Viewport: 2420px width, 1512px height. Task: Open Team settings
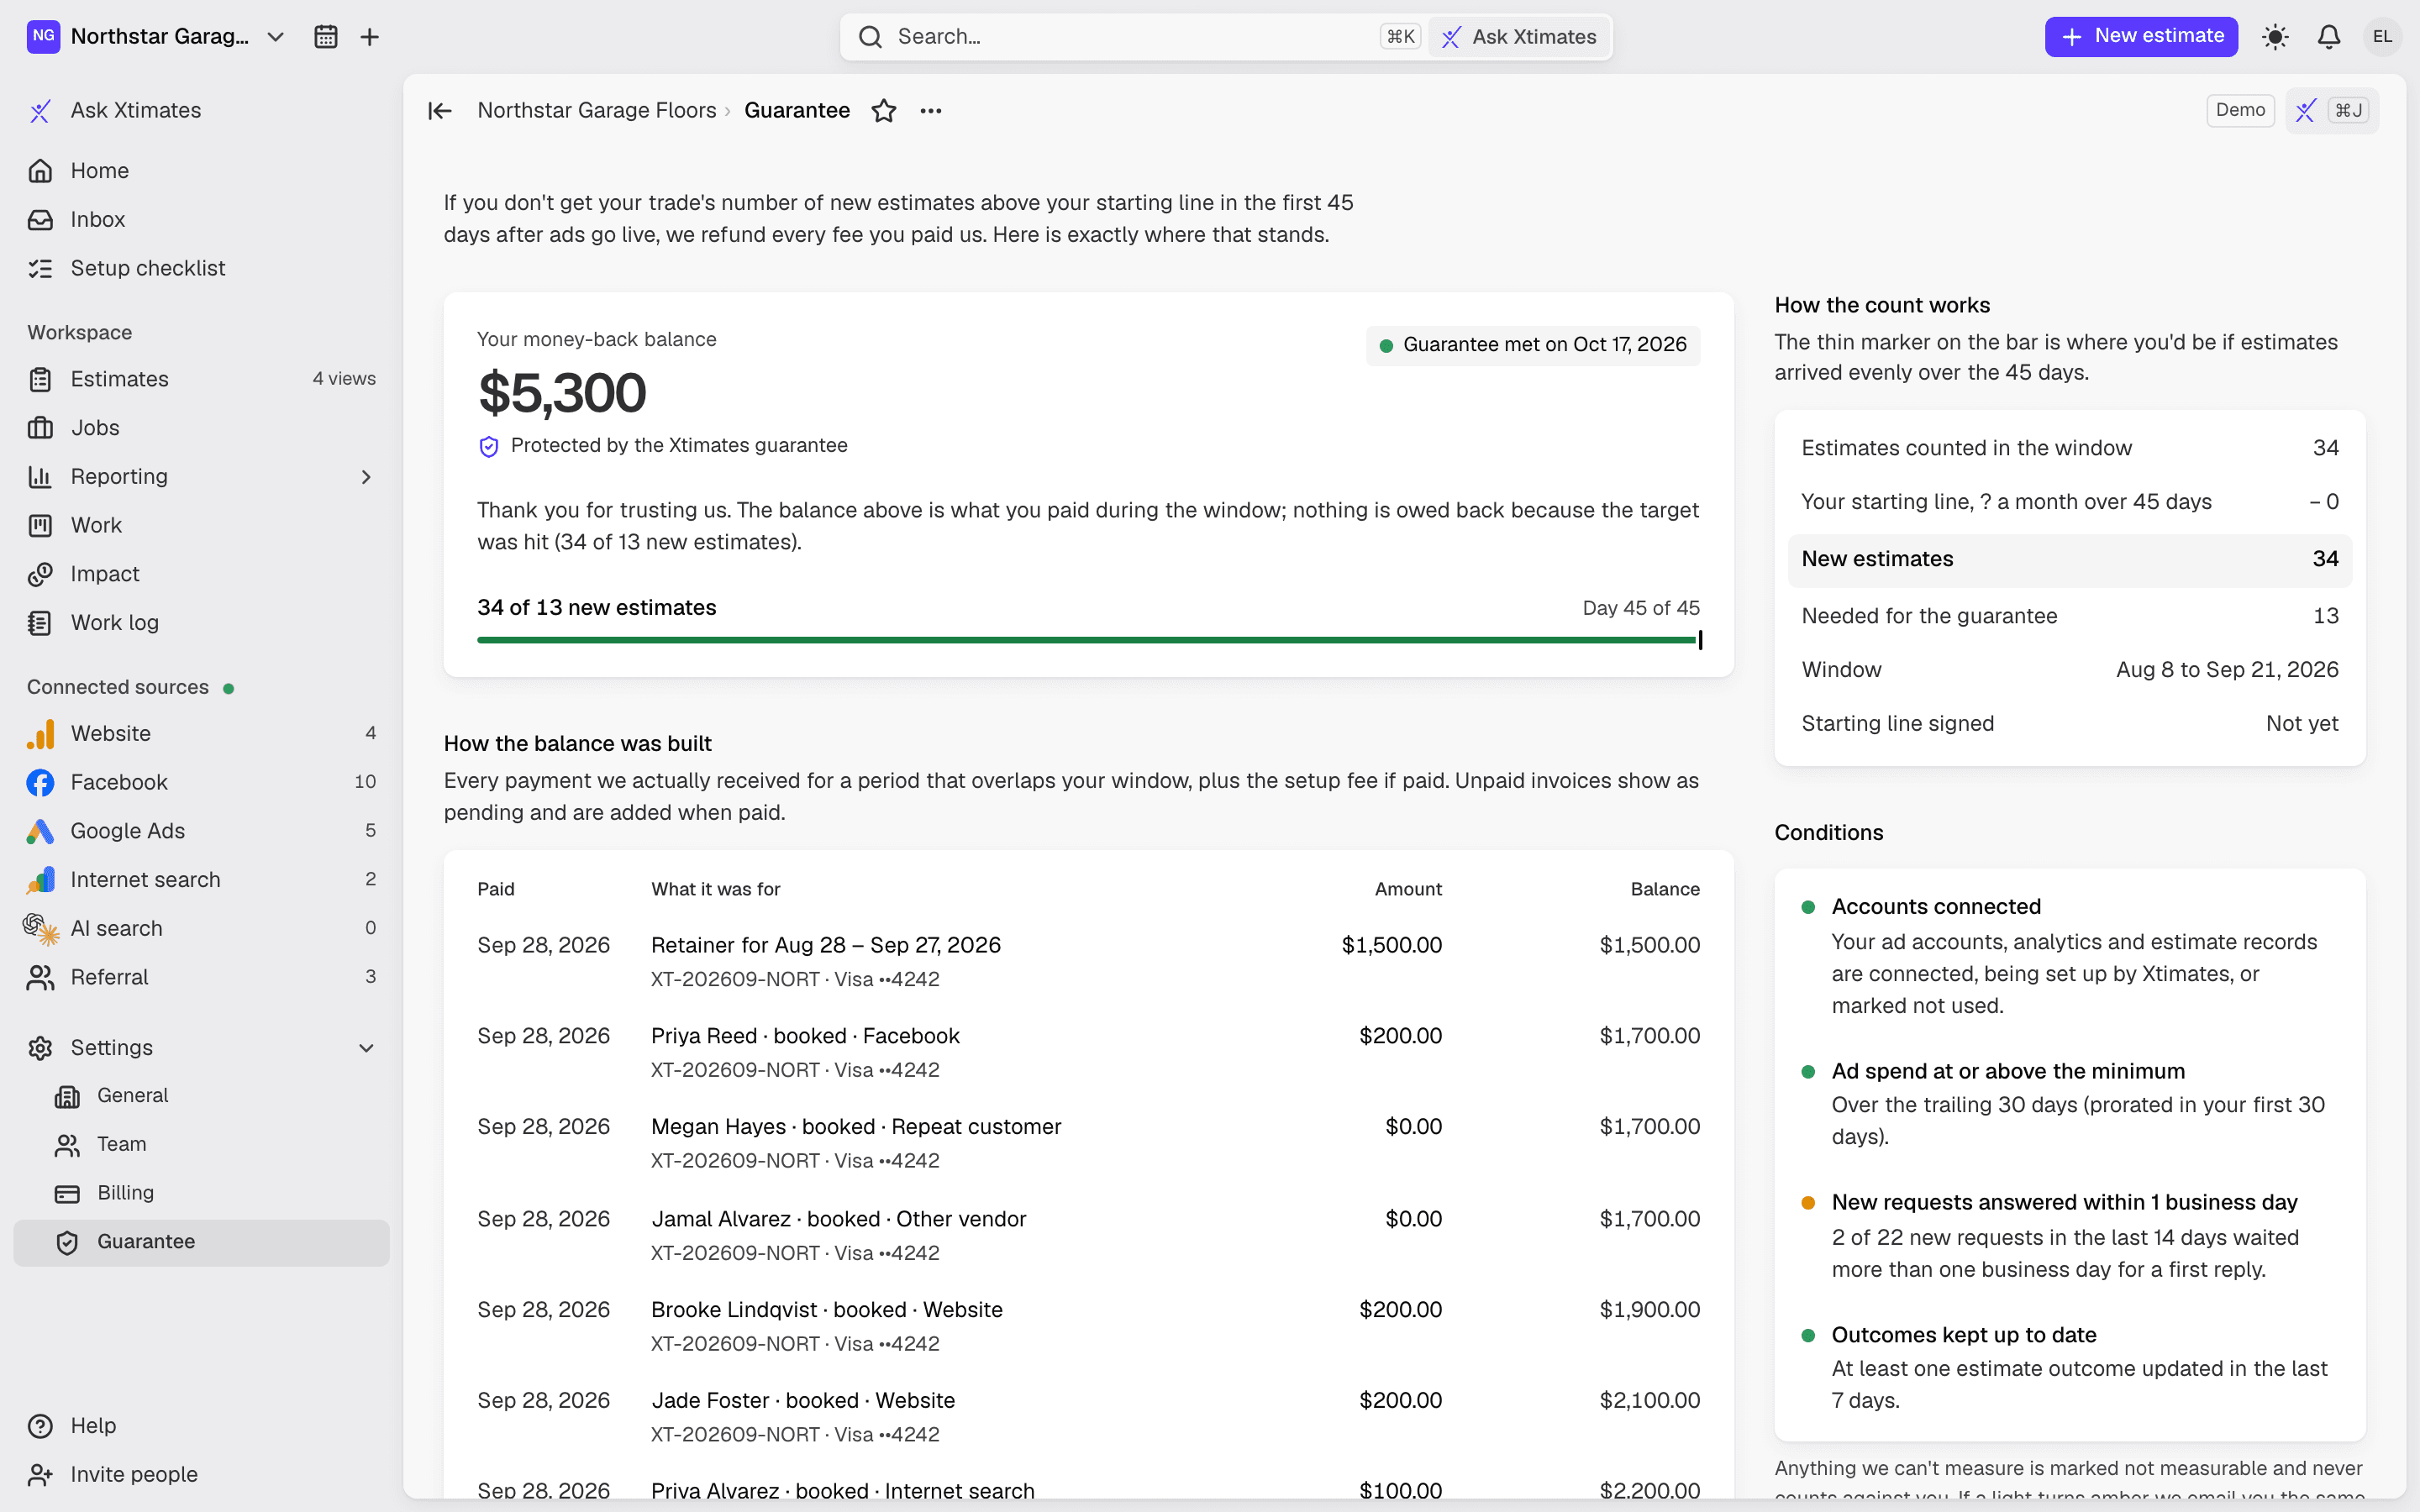pos(201,1145)
